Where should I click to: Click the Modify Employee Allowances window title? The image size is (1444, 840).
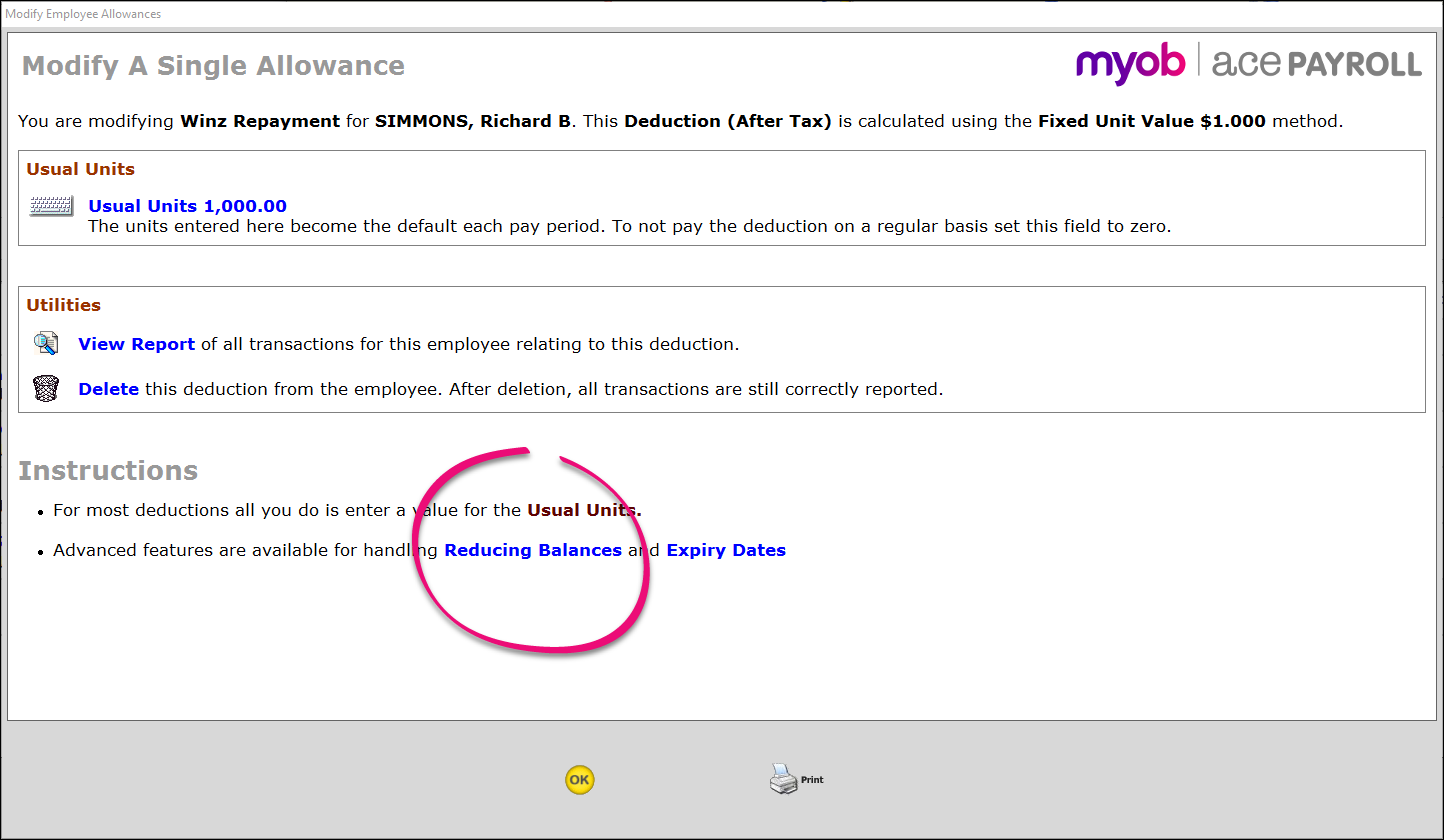[x=83, y=14]
